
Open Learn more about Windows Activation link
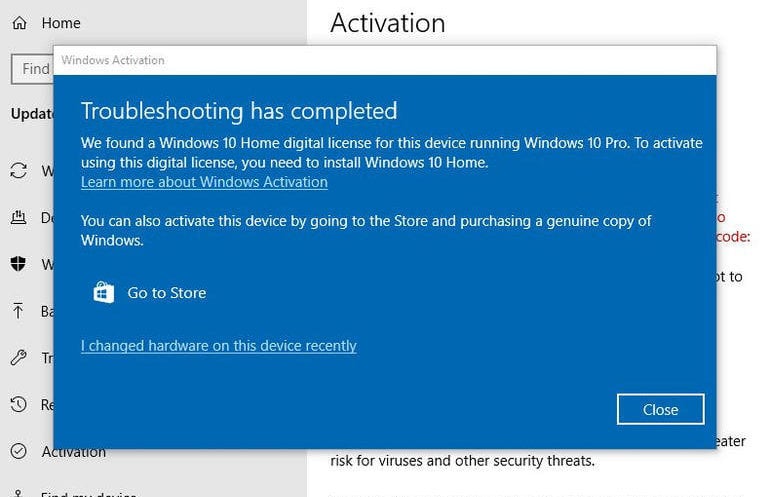pos(204,182)
